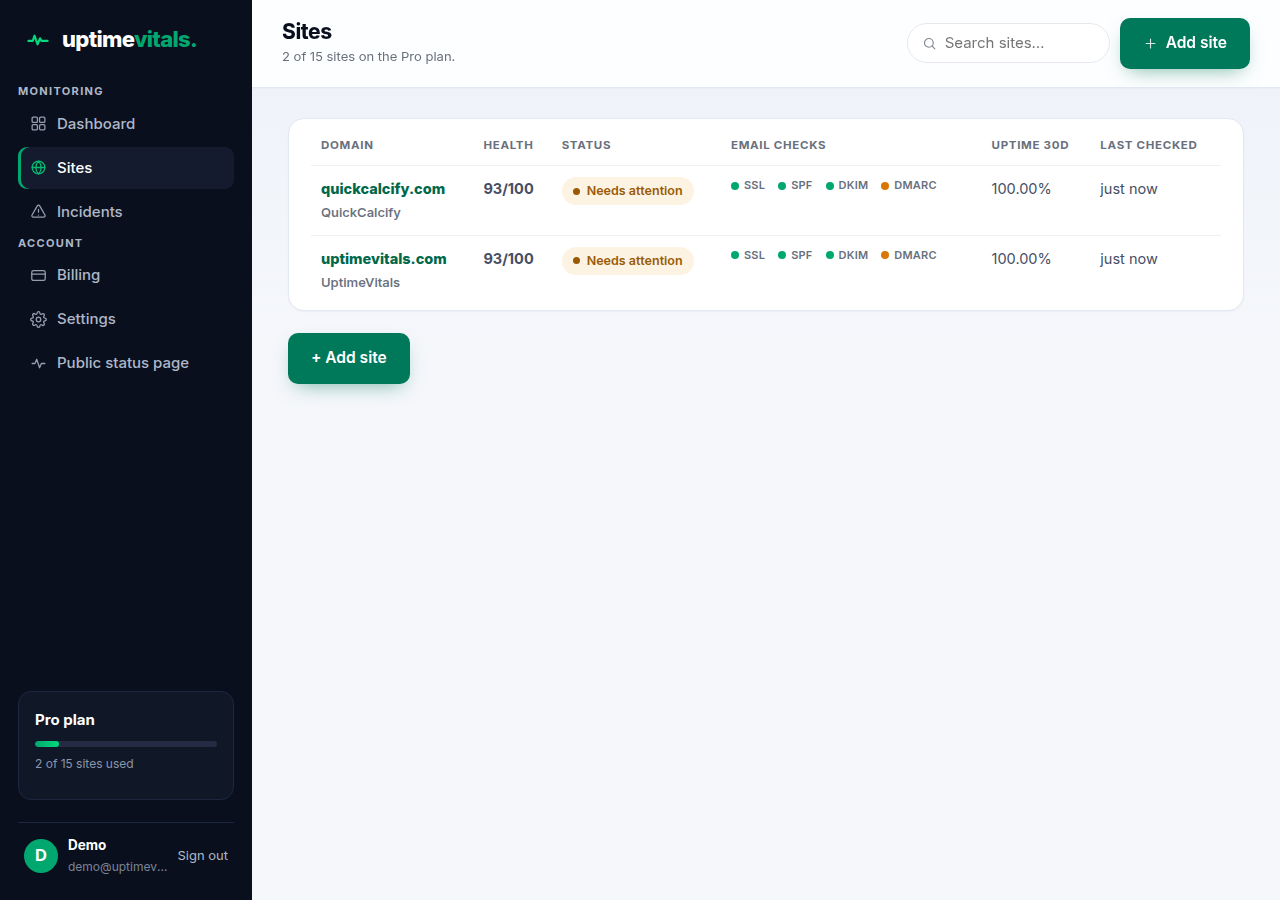Screen dimensions: 1280x900
Task: Open Billing from the sidebar
Action: click(x=126, y=275)
